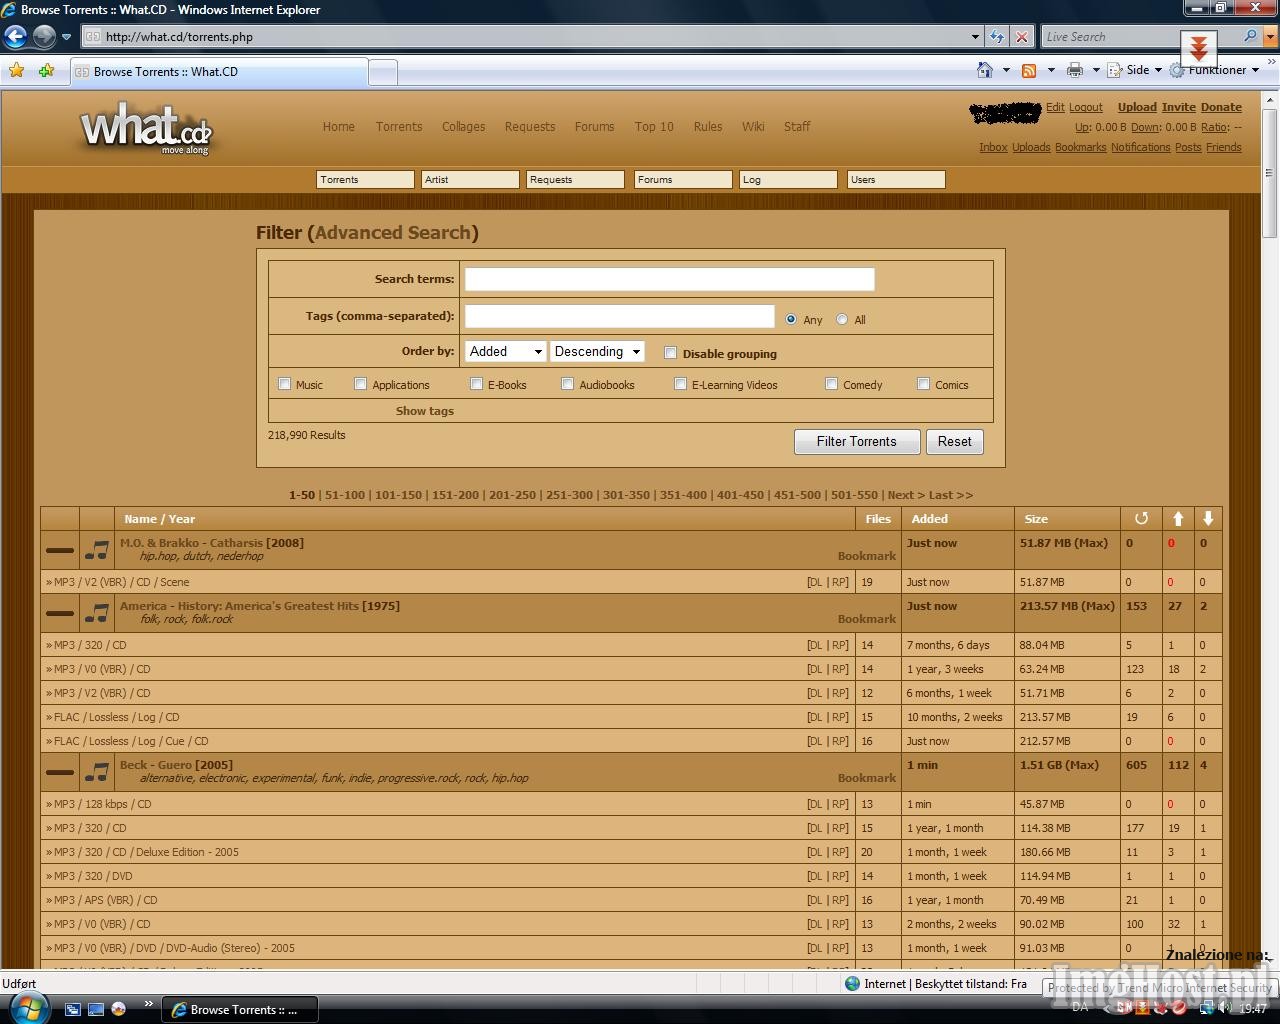Click the RSS feeds icon

pos(1029,70)
